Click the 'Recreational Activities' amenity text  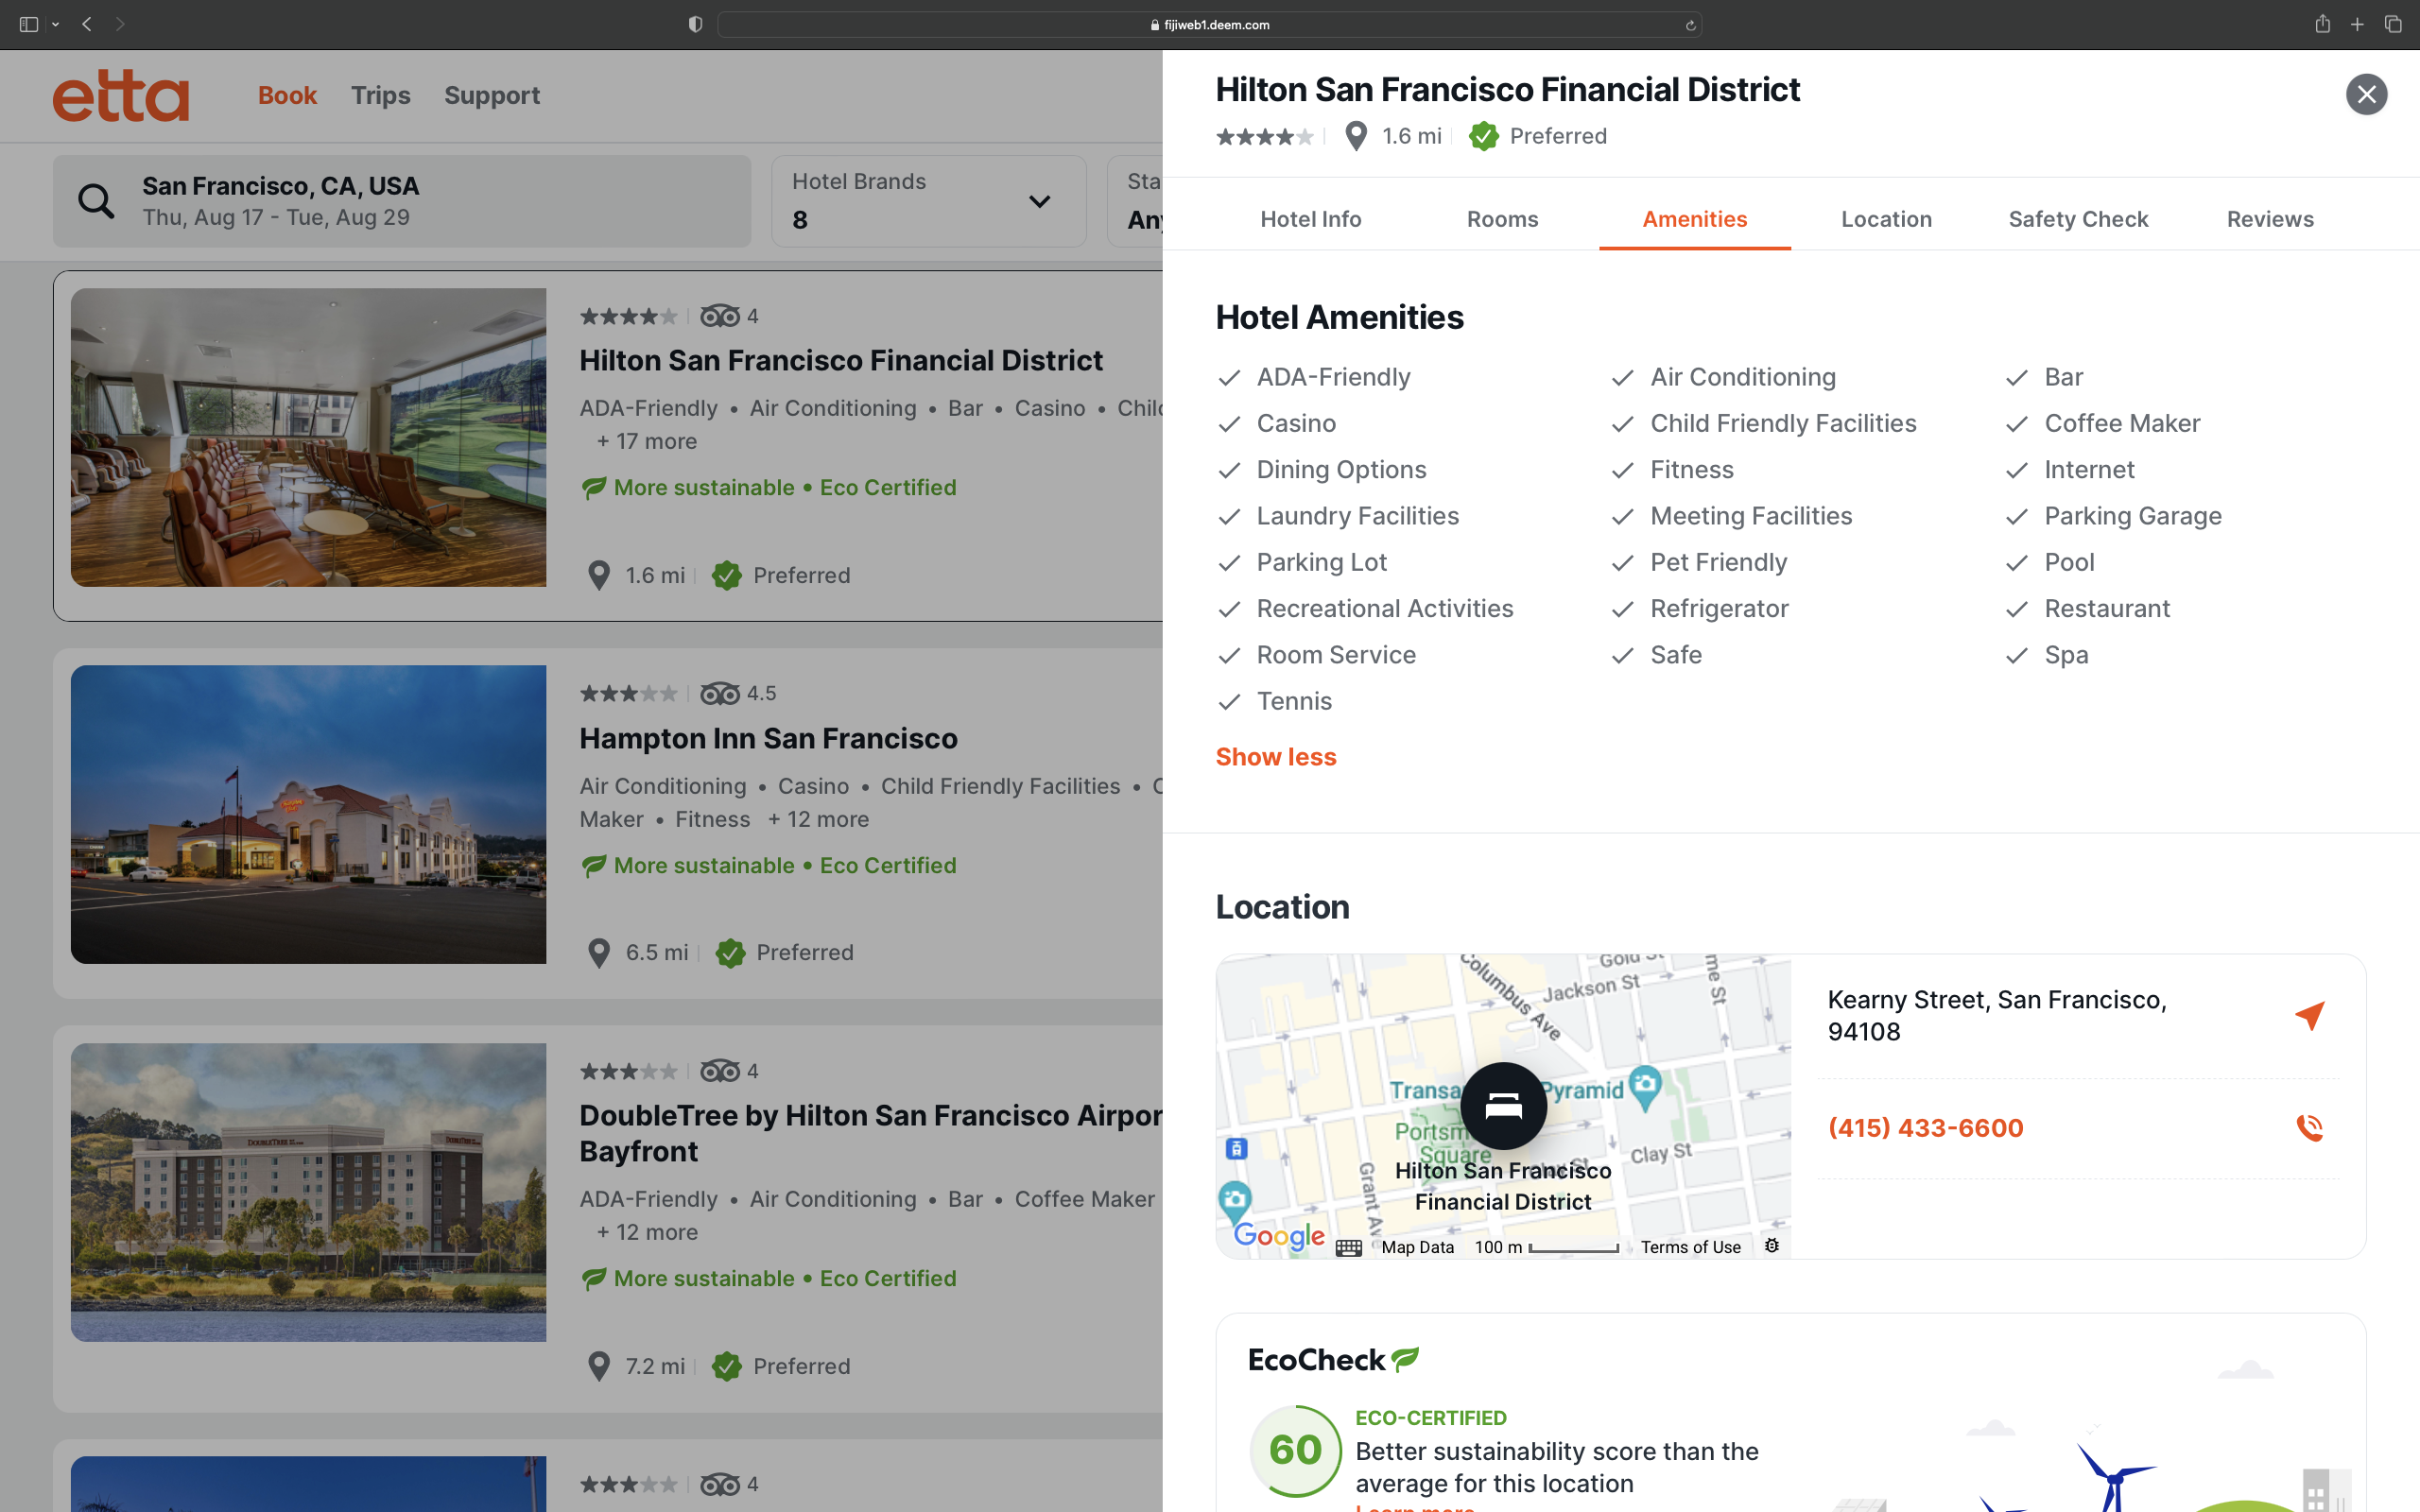pos(1384,608)
